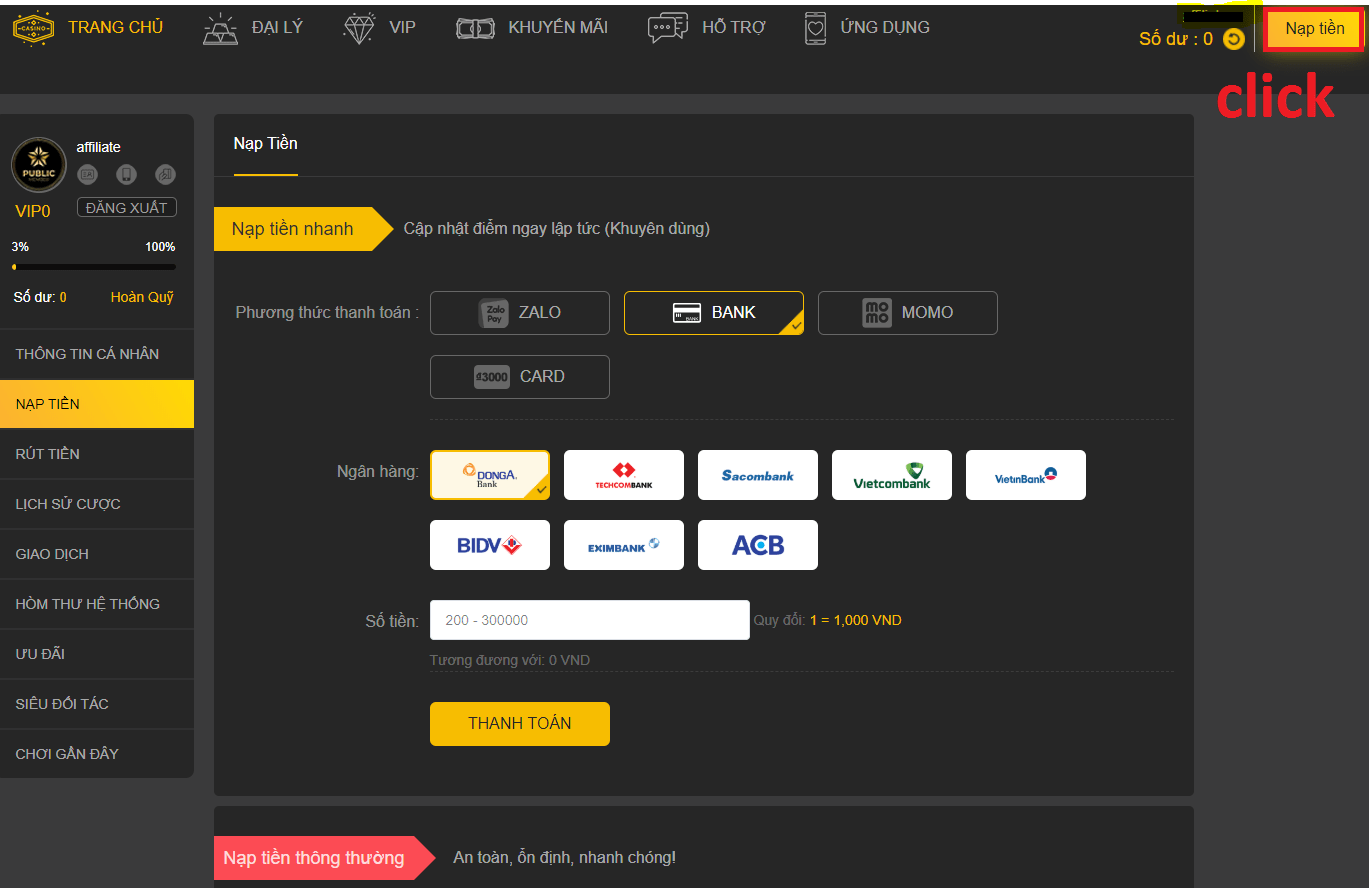
Task: Click the HỖ TRỢ chat bubble icon
Action: [x=667, y=28]
